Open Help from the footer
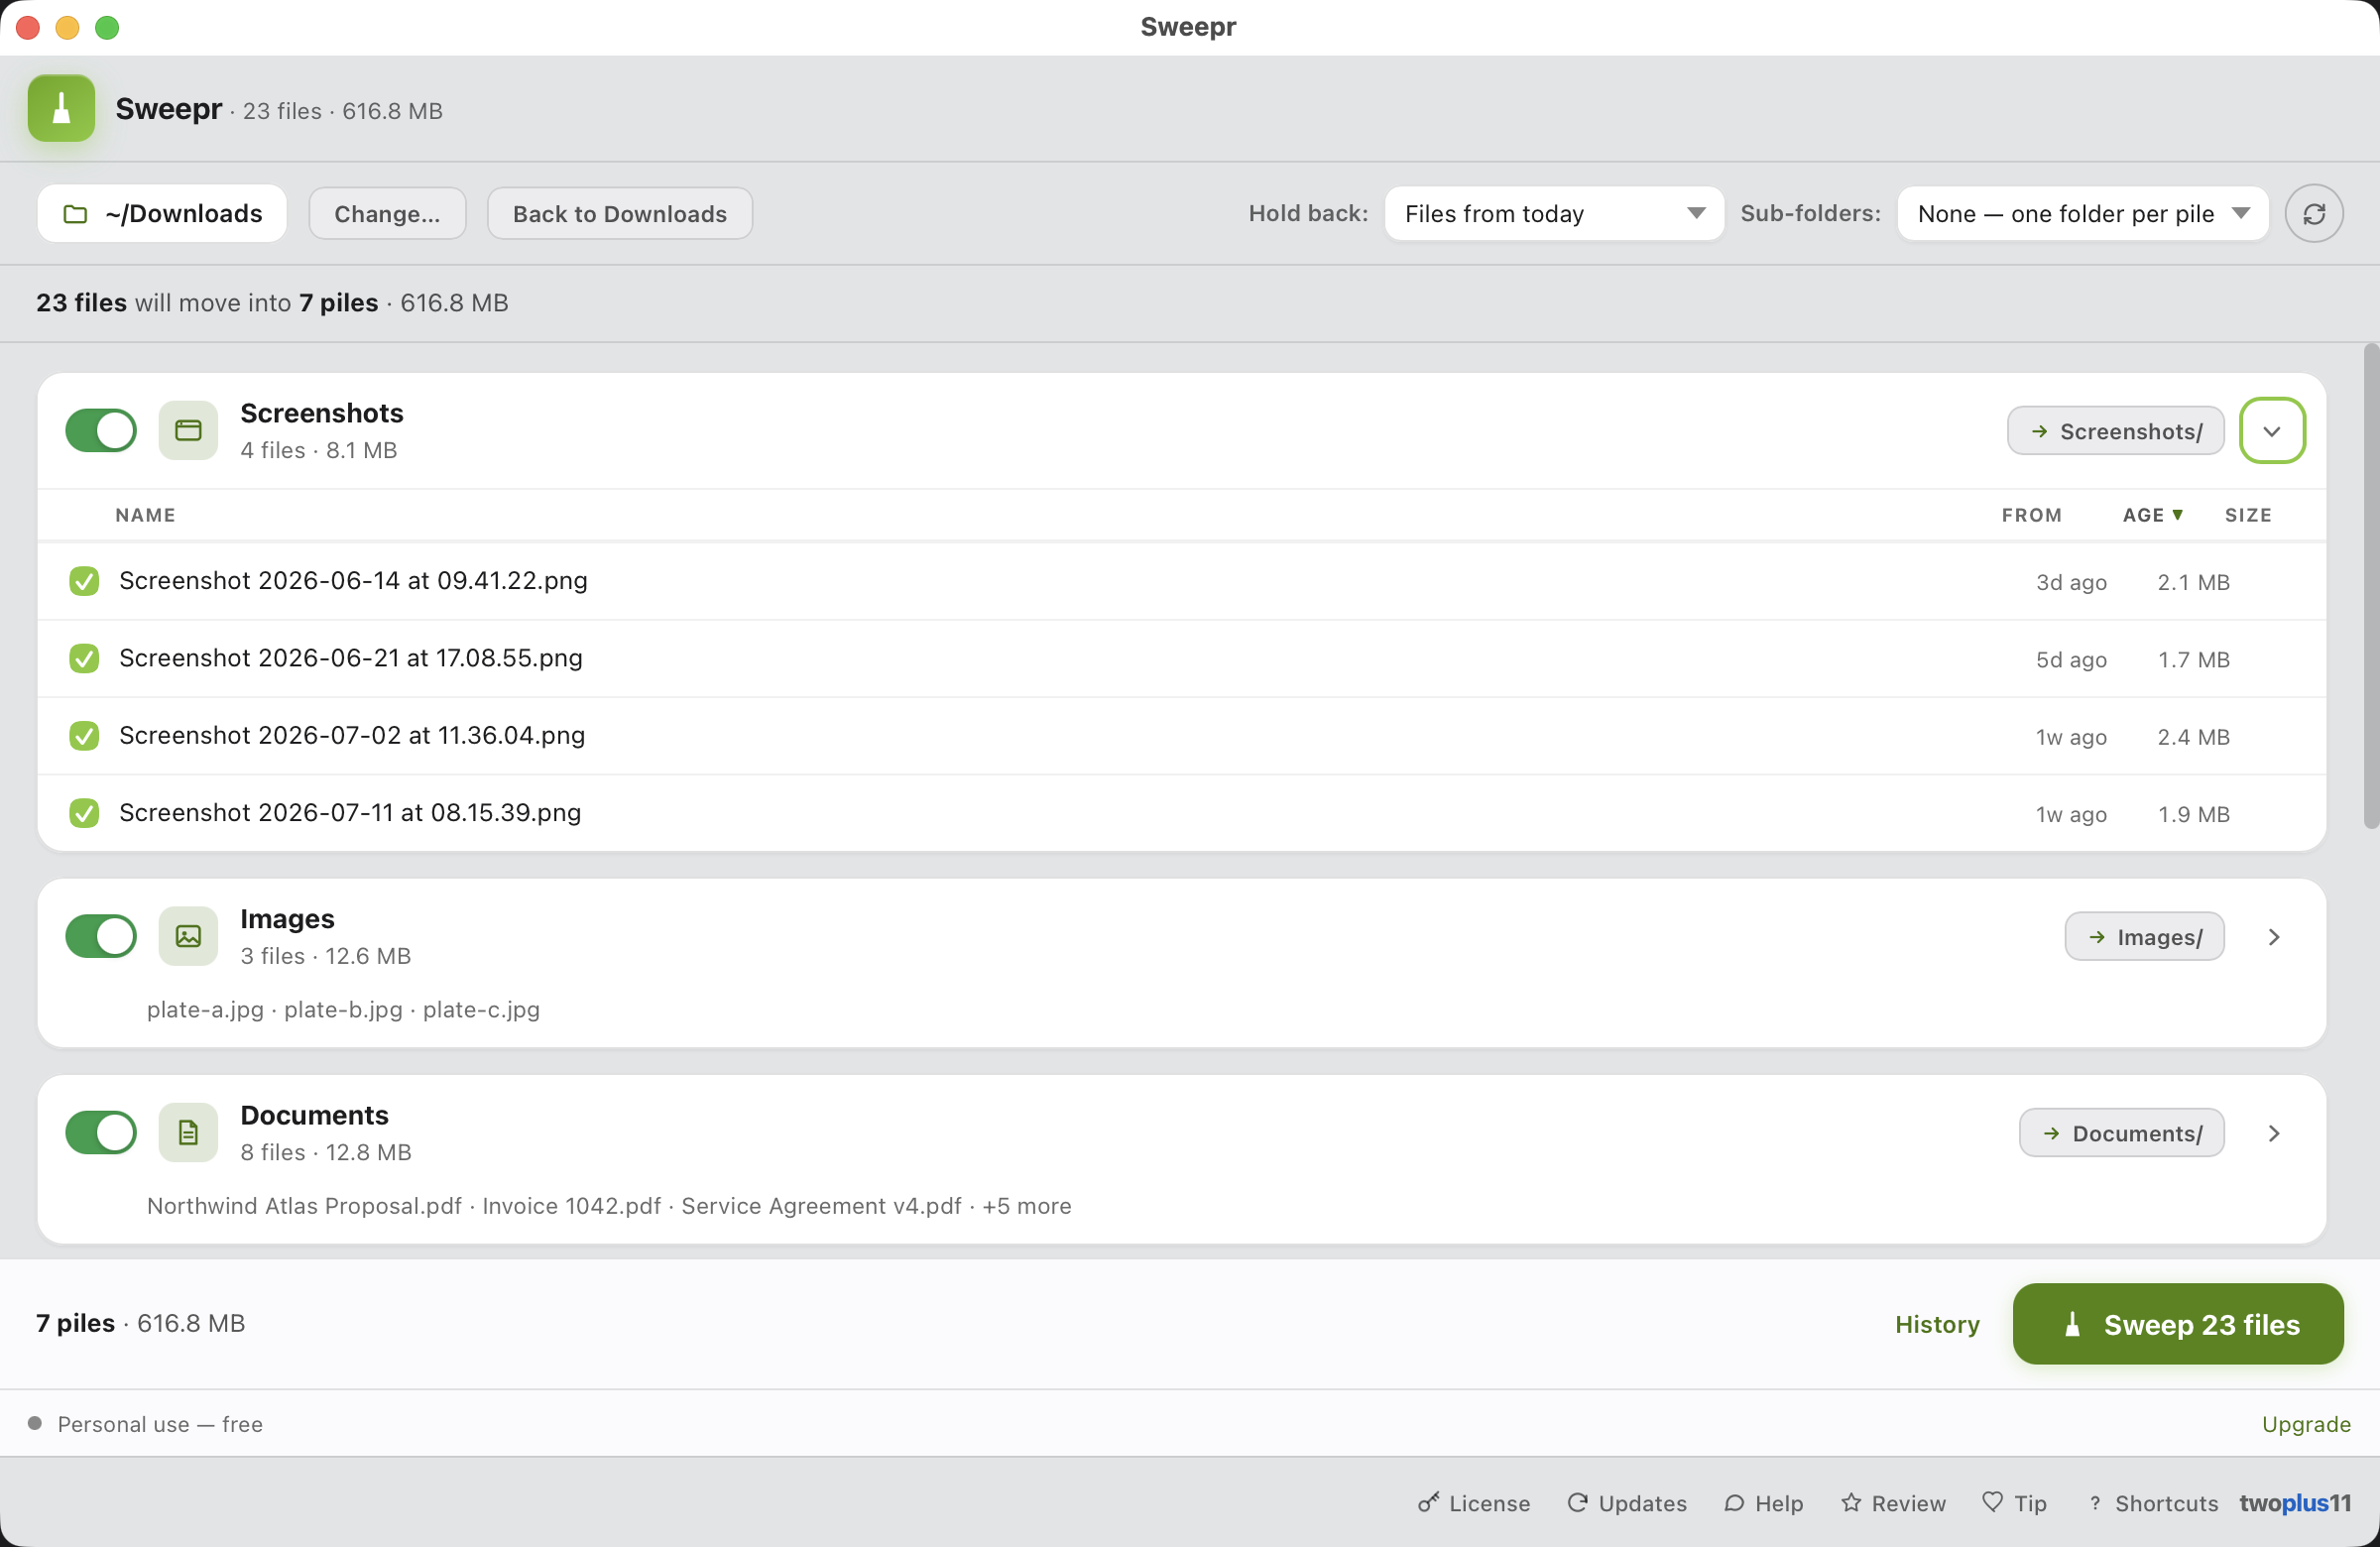 pos(1764,1502)
